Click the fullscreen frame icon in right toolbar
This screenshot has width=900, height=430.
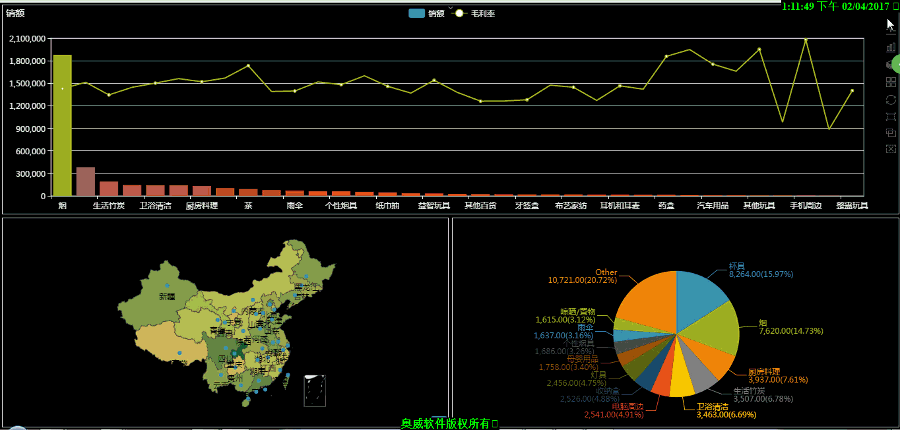[x=890, y=116]
